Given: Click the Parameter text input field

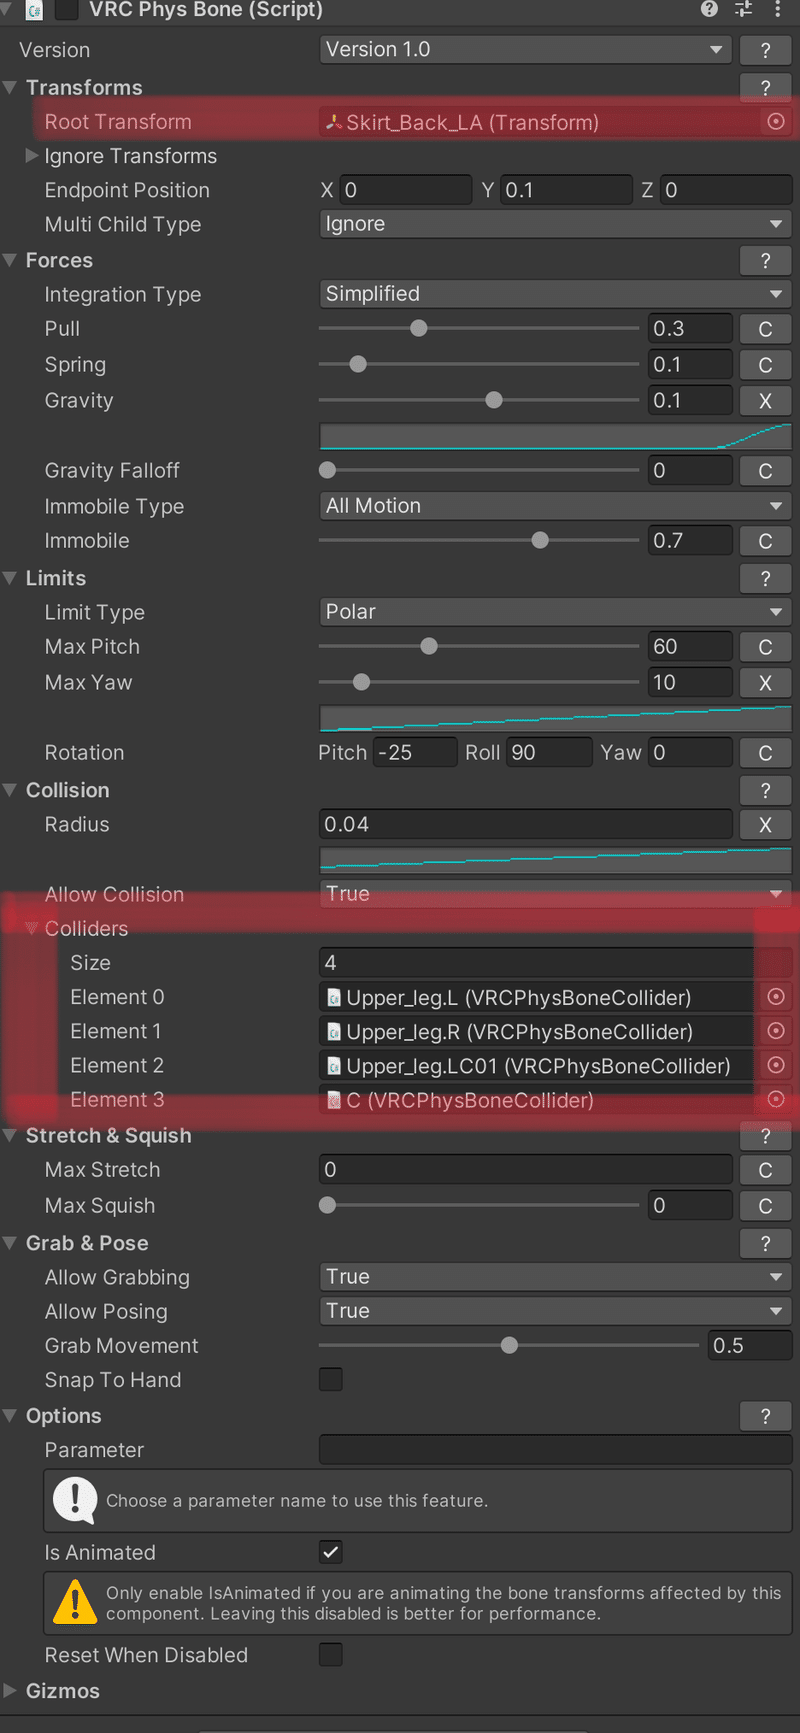Looking at the screenshot, I should [555, 1450].
